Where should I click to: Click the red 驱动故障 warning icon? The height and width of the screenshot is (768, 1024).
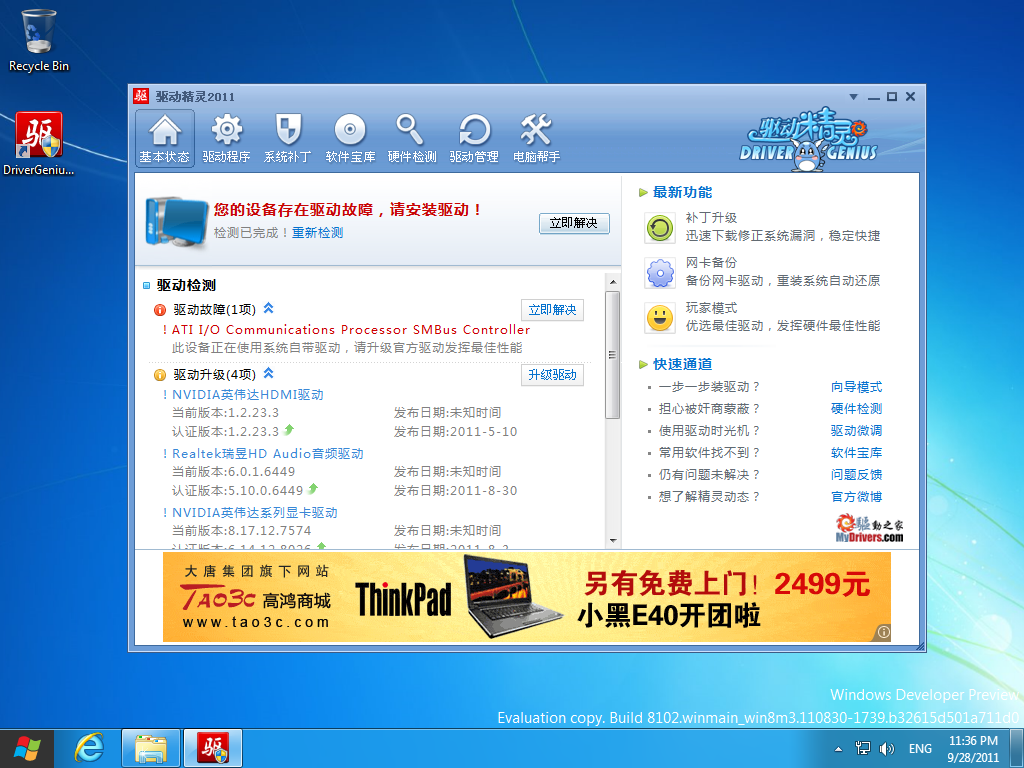pyautogui.click(x=159, y=310)
